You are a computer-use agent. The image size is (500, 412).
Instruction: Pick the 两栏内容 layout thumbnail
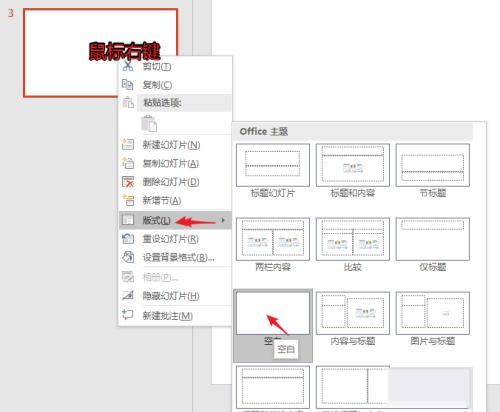[x=273, y=239]
